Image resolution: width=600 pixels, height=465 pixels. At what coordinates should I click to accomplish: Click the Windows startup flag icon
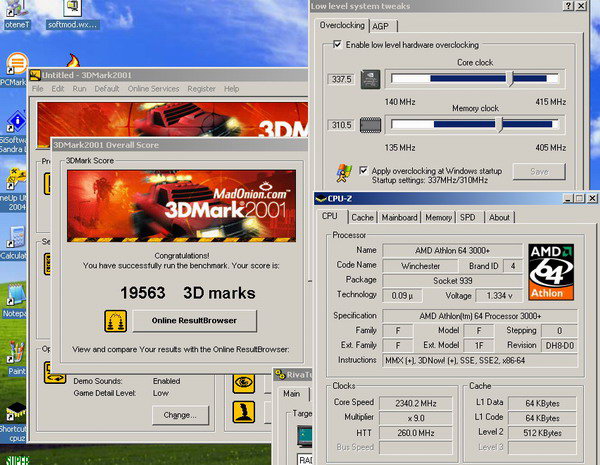[344, 173]
